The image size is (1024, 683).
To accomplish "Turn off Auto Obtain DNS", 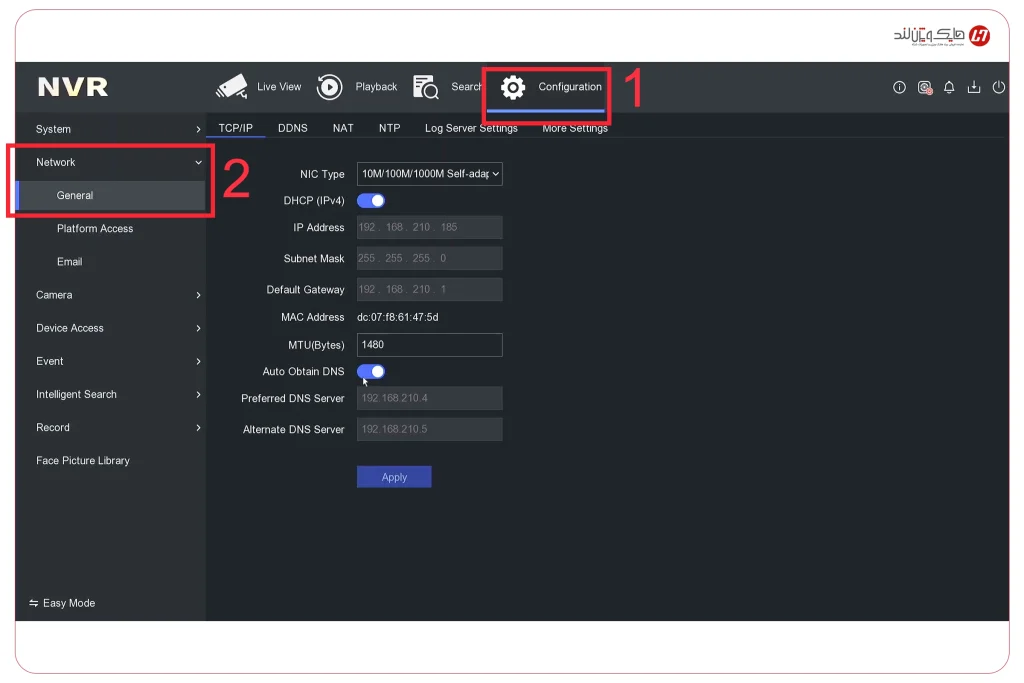I will (371, 371).
